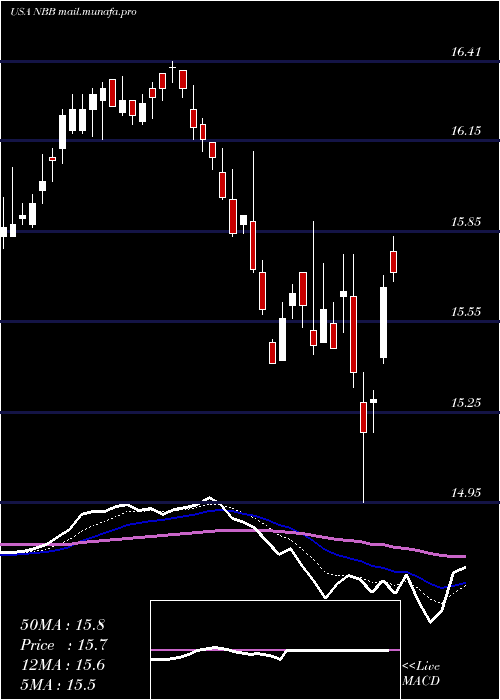Click the 50MA : 15.8 readout
Image resolution: width=500 pixels, height=700 pixels.
pos(62,625)
